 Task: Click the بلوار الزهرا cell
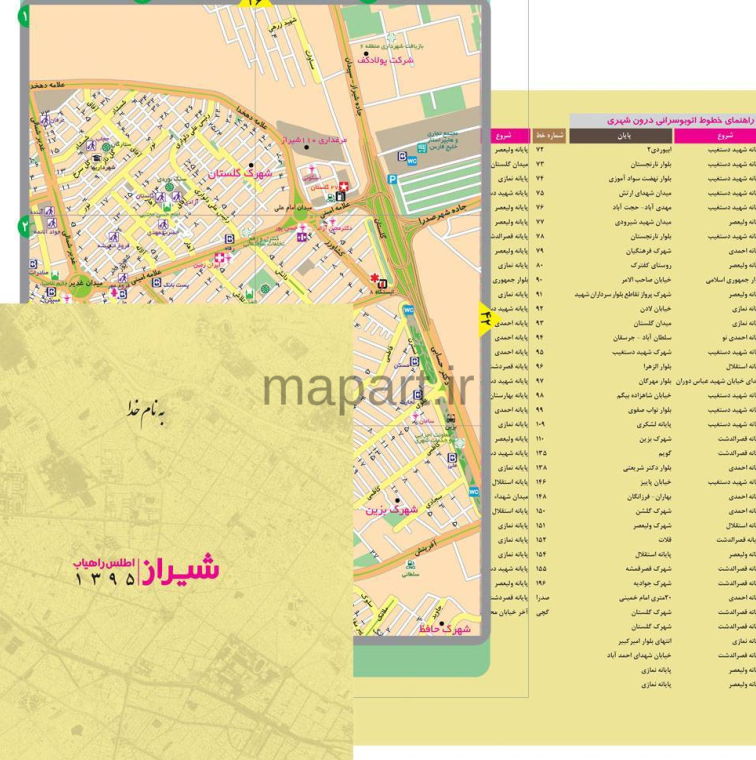657,366
